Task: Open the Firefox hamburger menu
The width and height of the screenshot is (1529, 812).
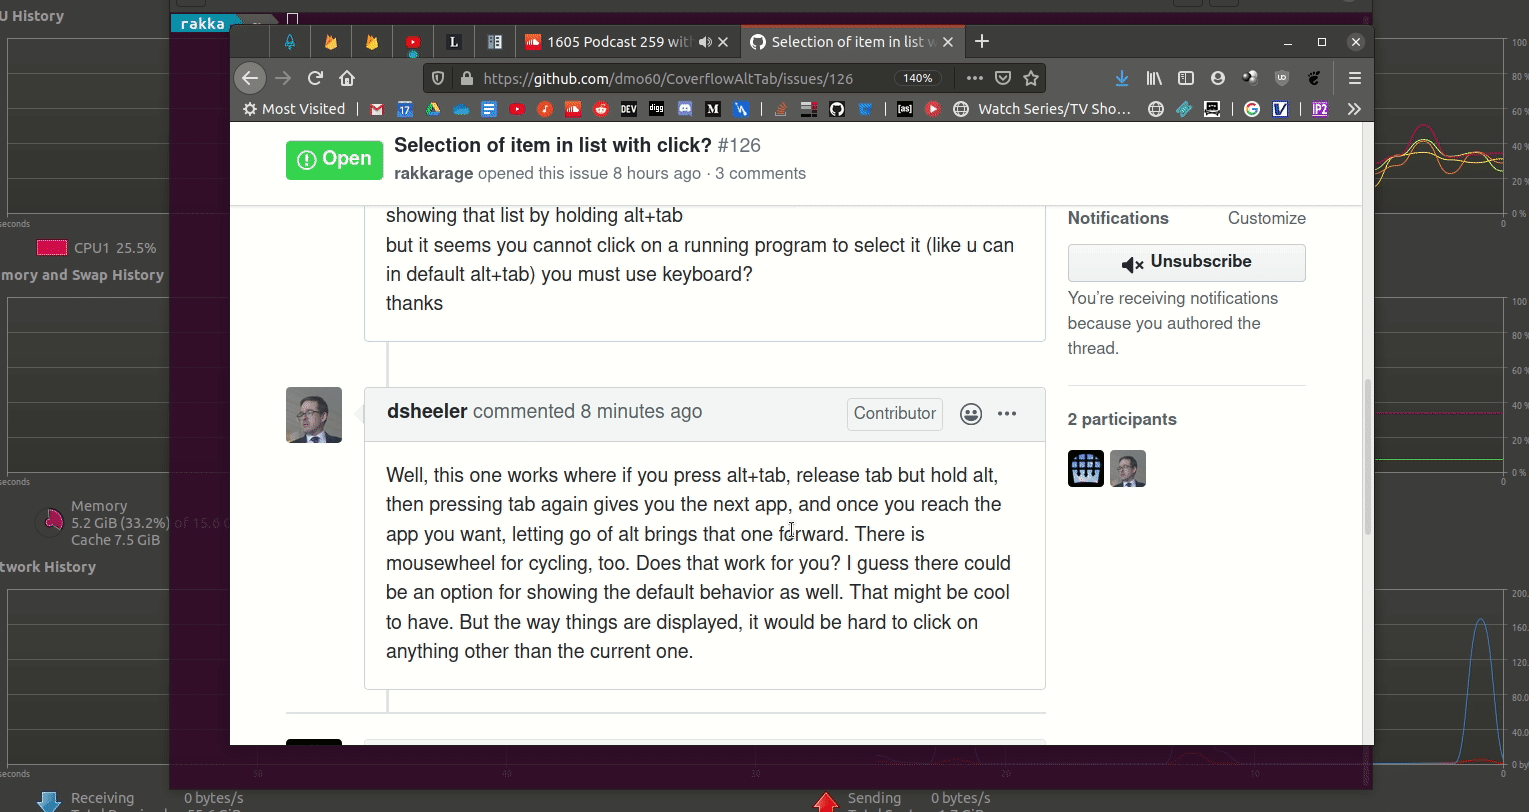Action: (x=1355, y=78)
